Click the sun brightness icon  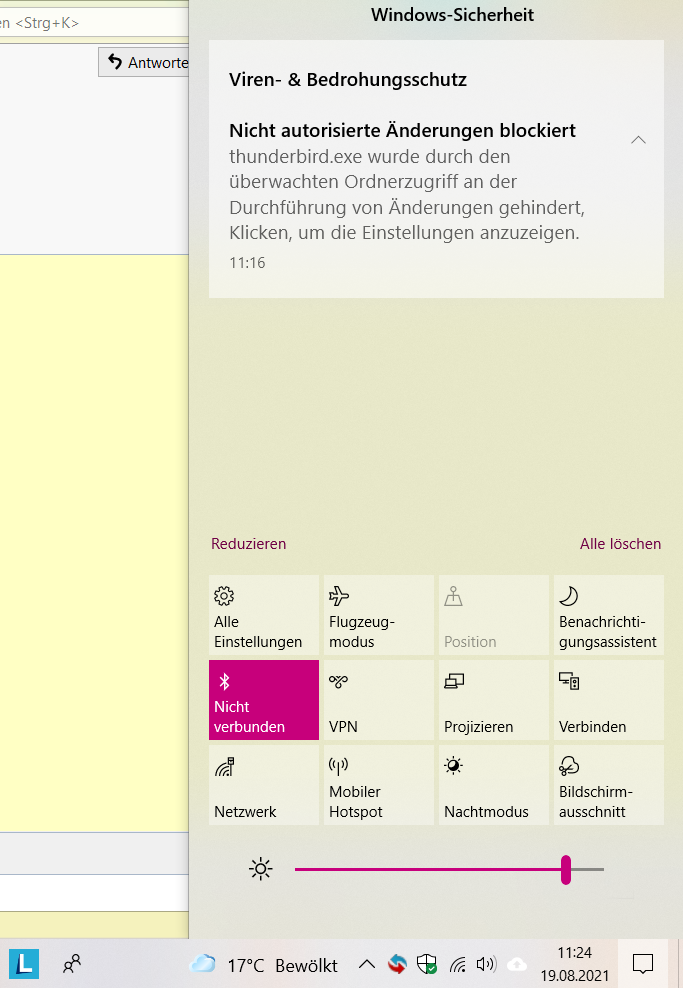(261, 870)
